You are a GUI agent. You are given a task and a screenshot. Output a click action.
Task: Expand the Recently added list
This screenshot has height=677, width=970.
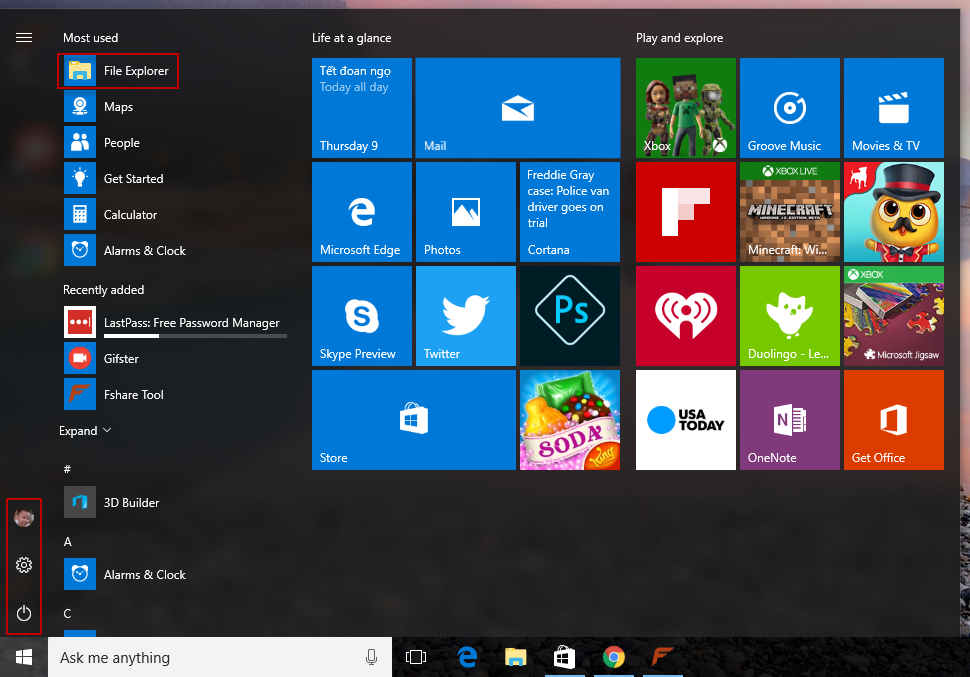point(85,431)
